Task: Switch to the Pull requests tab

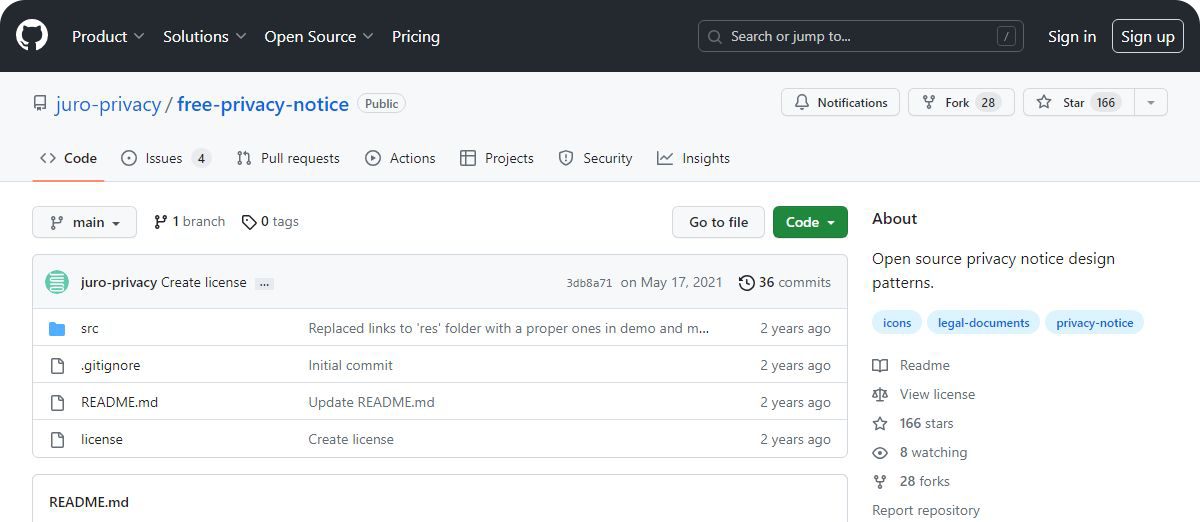Action: coord(288,158)
